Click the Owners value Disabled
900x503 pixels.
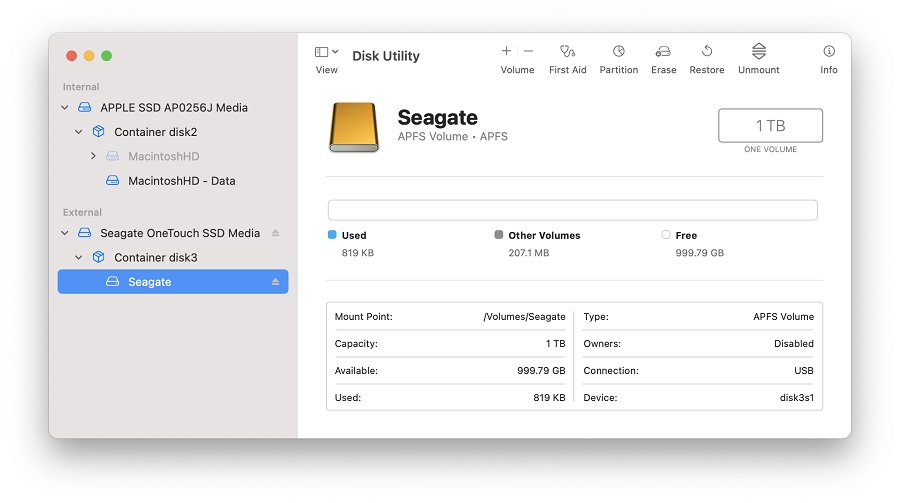point(793,344)
